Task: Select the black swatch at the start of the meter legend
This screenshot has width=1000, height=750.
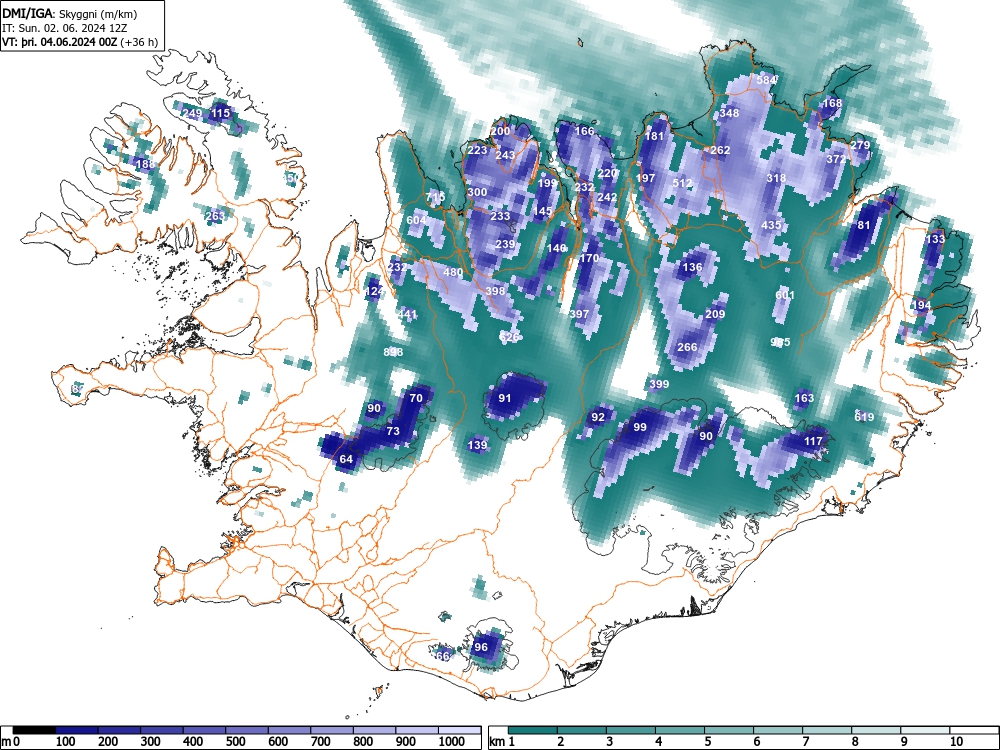Action: click(34, 730)
